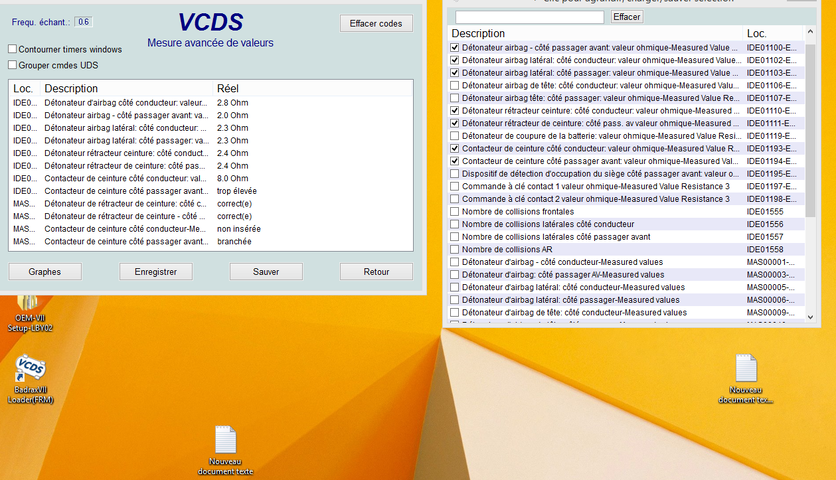
Task: Select row with value non insérée
Action: click(x=211, y=229)
